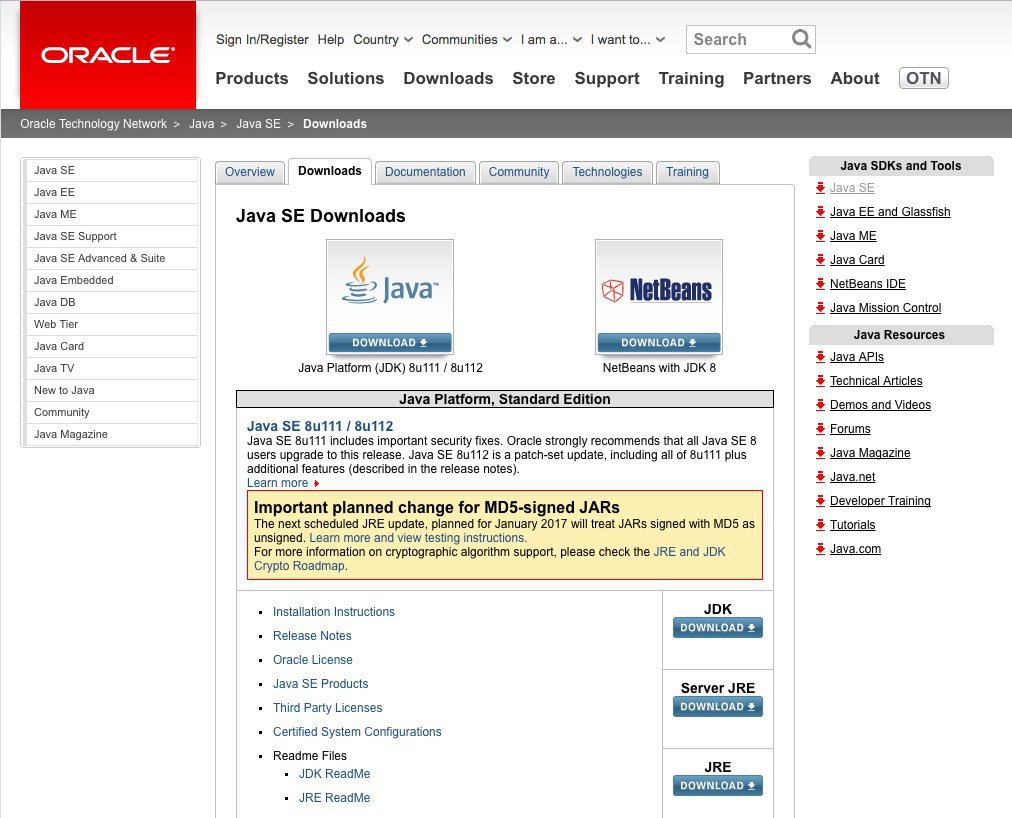Image resolution: width=1012 pixels, height=818 pixels.
Task: Click red arrow icon beside Demos and Videos
Action: pos(820,405)
